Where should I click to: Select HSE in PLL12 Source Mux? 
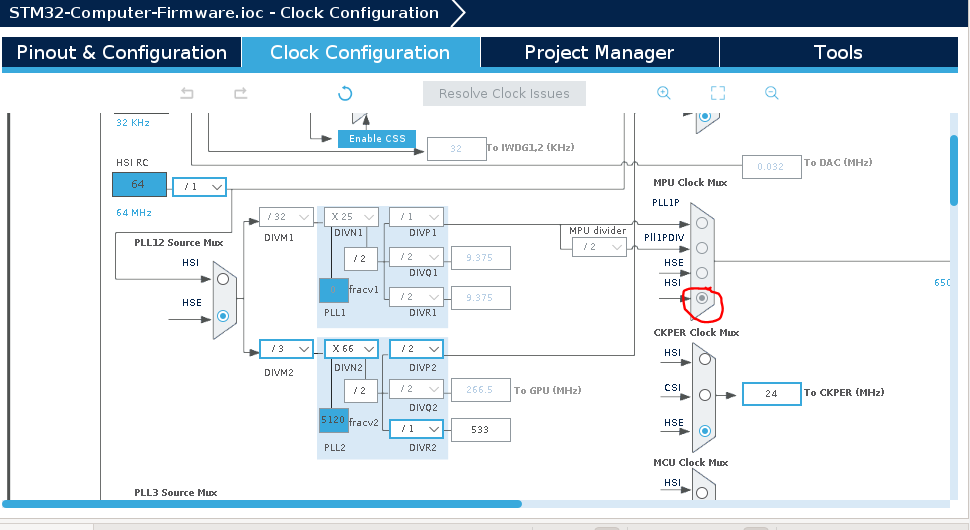[x=223, y=316]
